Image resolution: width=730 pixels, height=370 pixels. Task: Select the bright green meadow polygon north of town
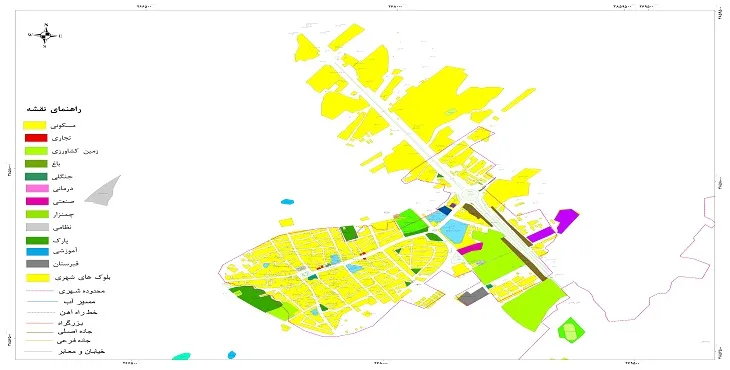[x=412, y=221]
